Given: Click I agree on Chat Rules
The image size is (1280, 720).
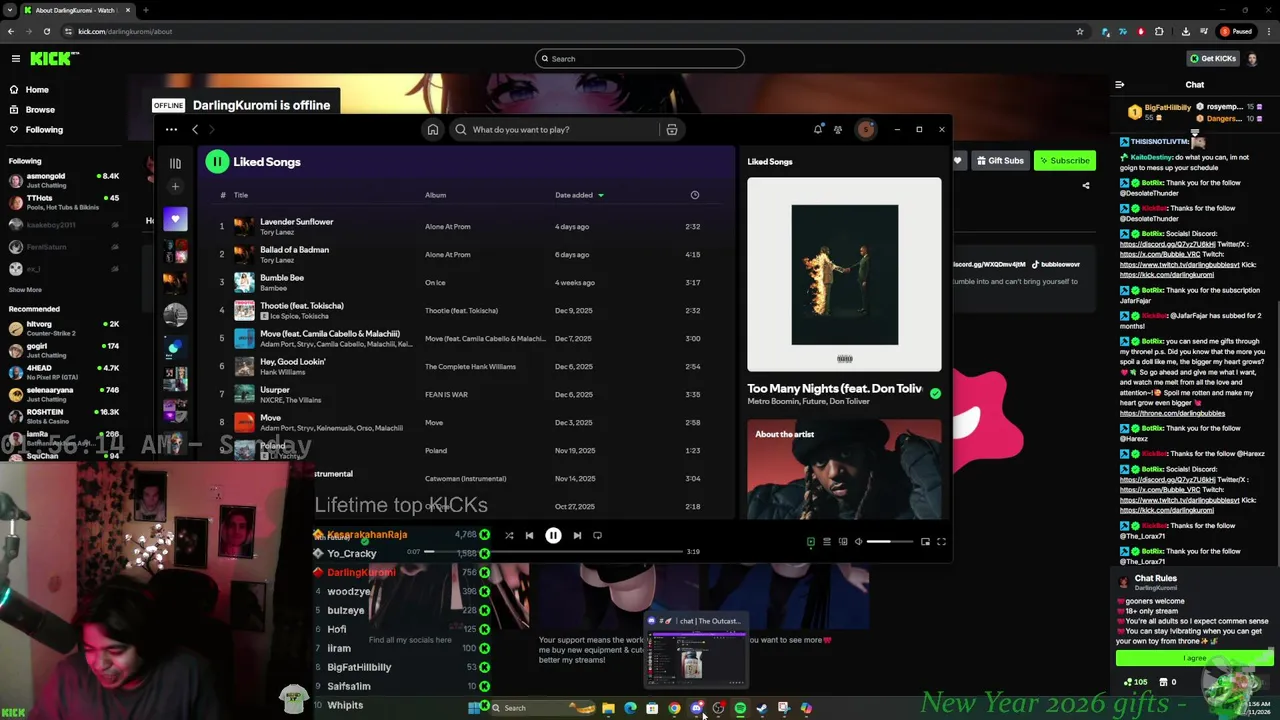Looking at the screenshot, I should pos(1194,658).
